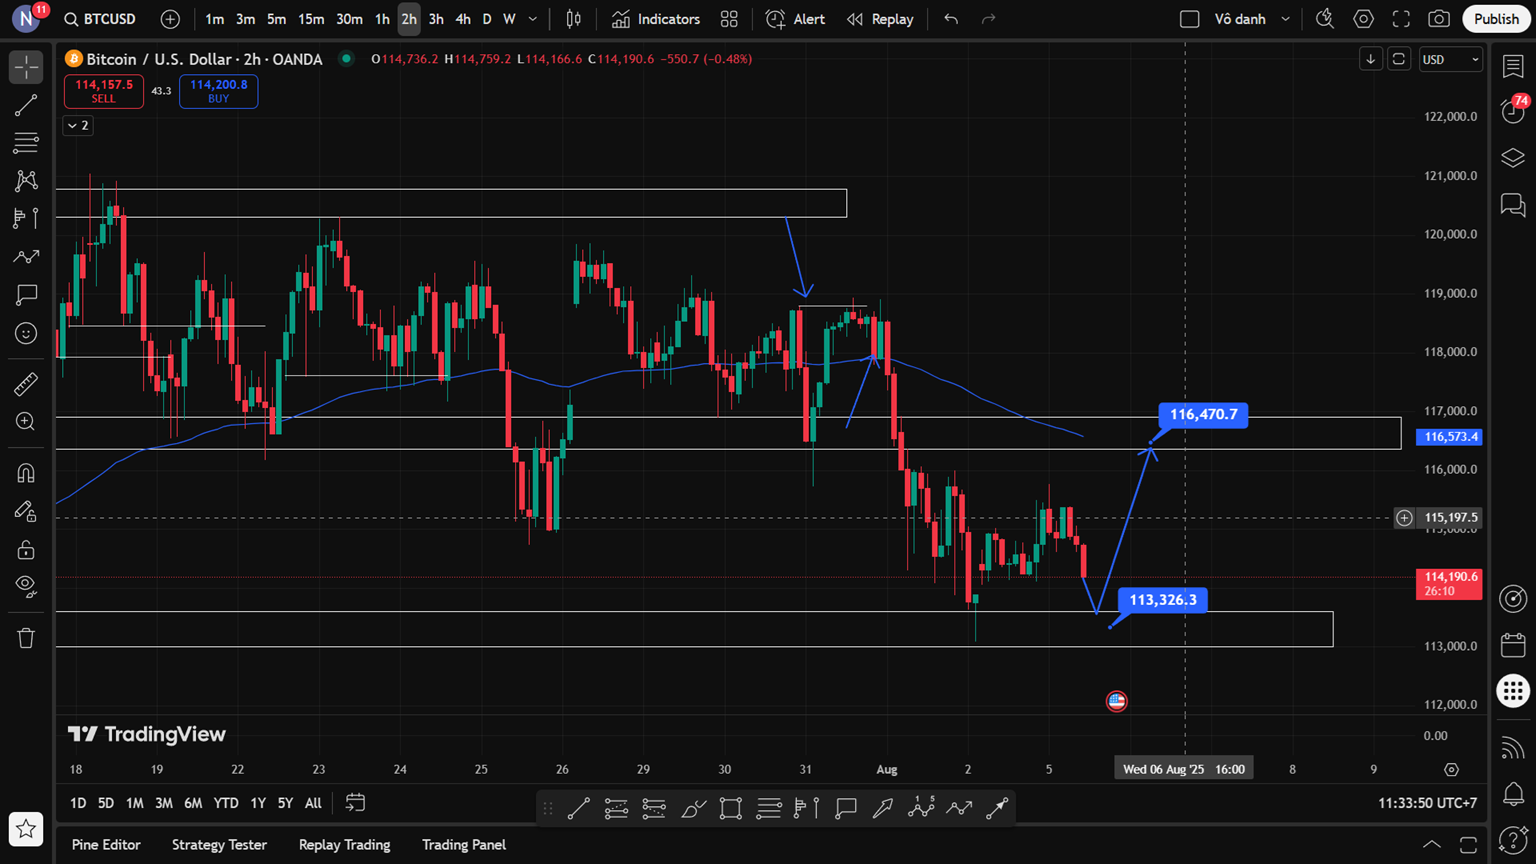
Task: Click the trash icon to remove drawings
Action: [x=26, y=638]
